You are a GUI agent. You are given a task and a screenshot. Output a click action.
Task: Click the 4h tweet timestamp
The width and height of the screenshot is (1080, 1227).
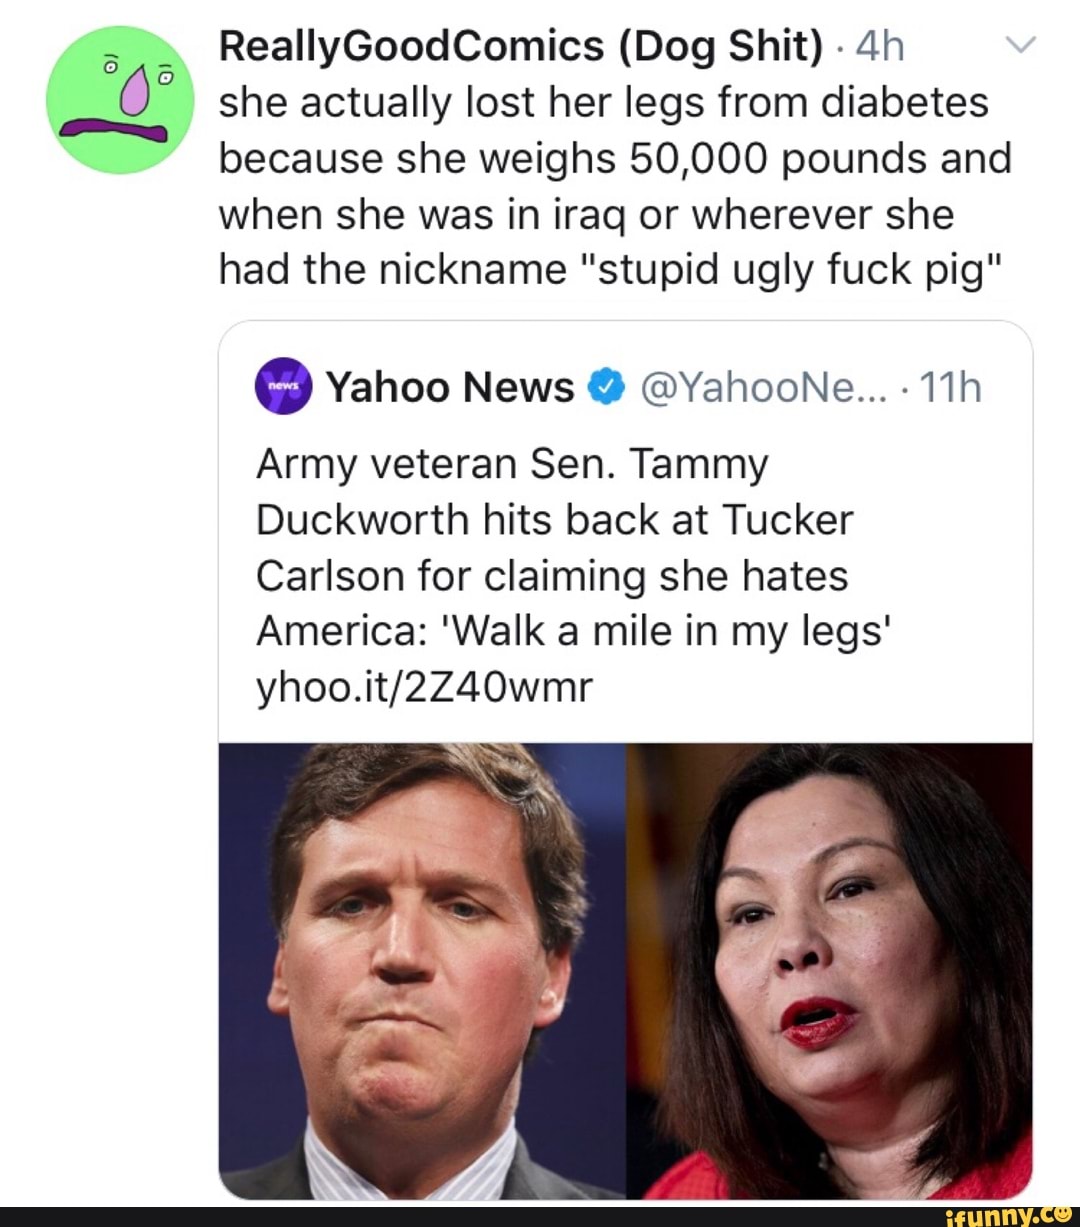pos(881,46)
